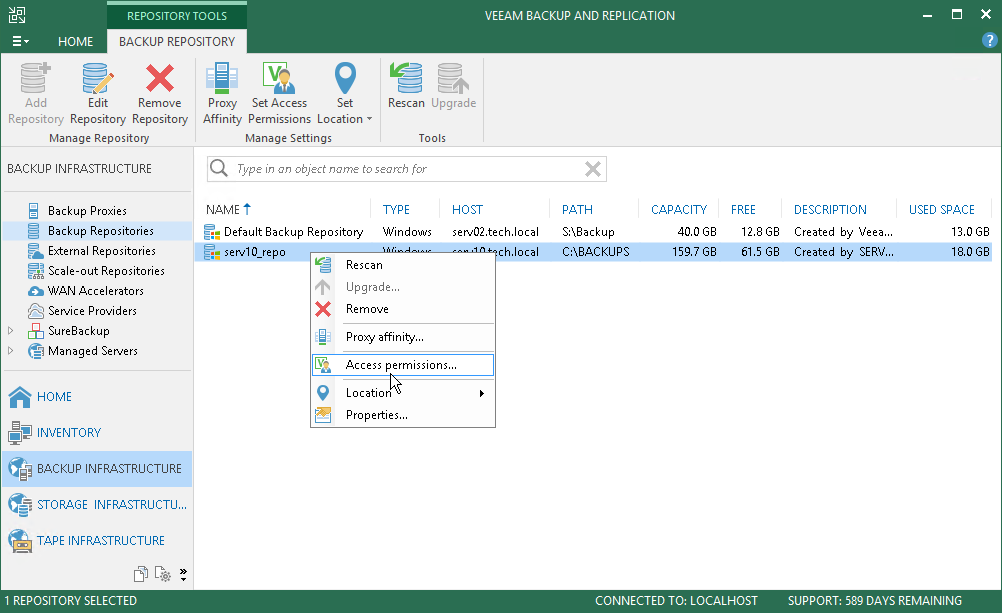Select the SureBackup tree node
The height and width of the screenshot is (613, 1002).
pos(79,331)
